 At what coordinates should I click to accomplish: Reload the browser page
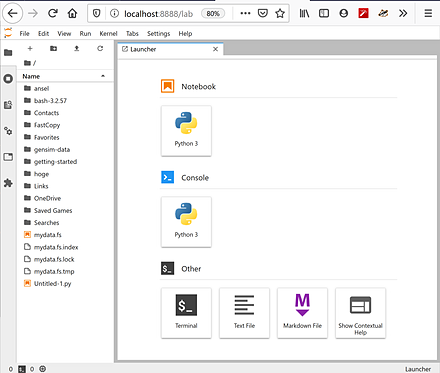click(53, 13)
